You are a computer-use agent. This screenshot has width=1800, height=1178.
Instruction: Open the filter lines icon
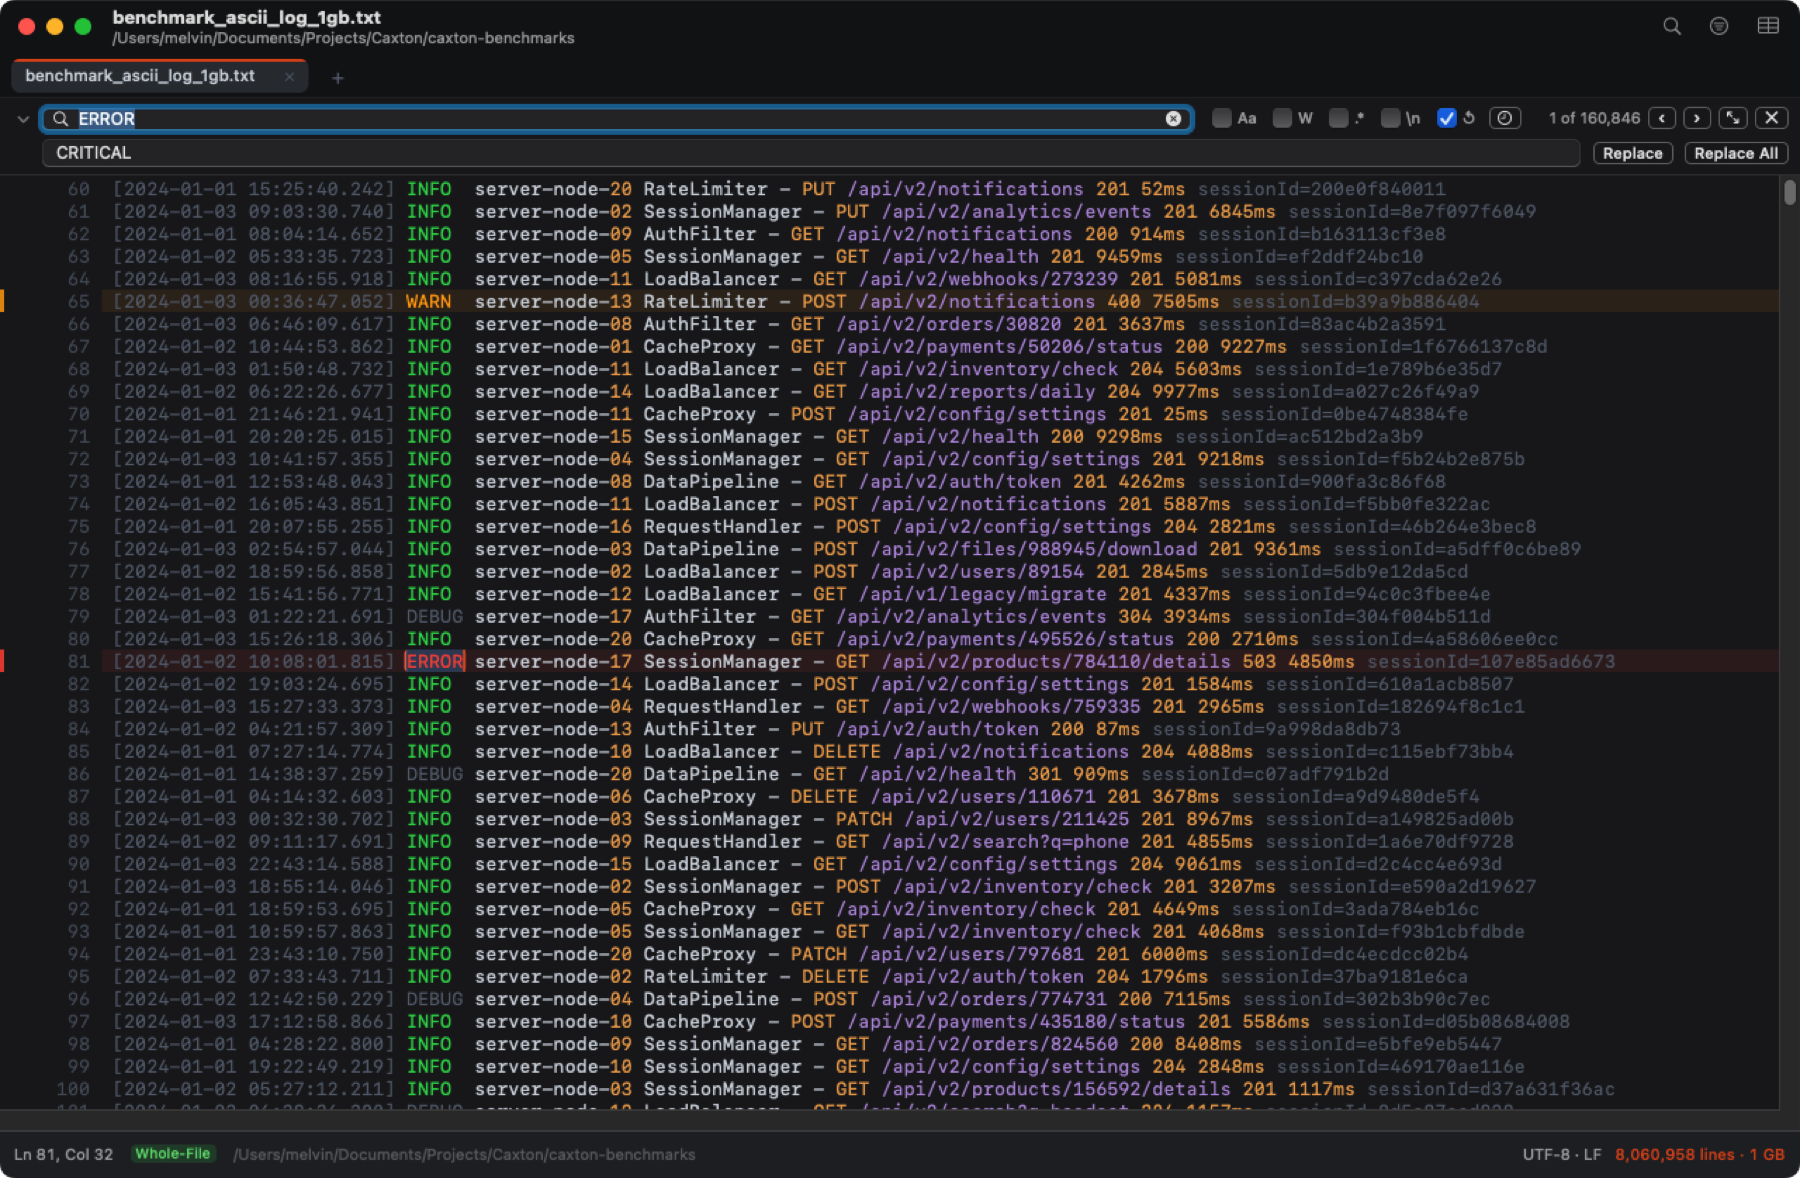pos(1719,26)
